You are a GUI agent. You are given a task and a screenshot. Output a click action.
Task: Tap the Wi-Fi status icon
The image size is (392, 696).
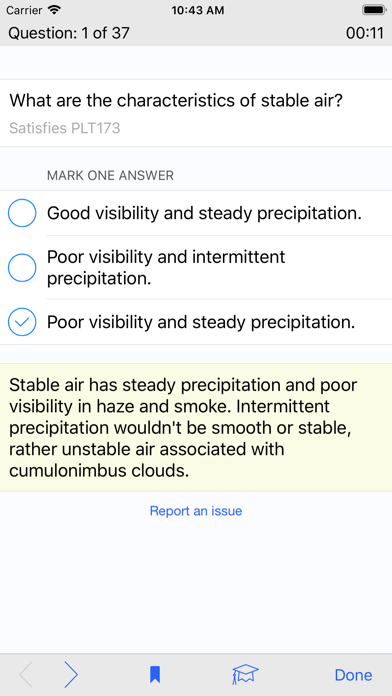point(55,10)
